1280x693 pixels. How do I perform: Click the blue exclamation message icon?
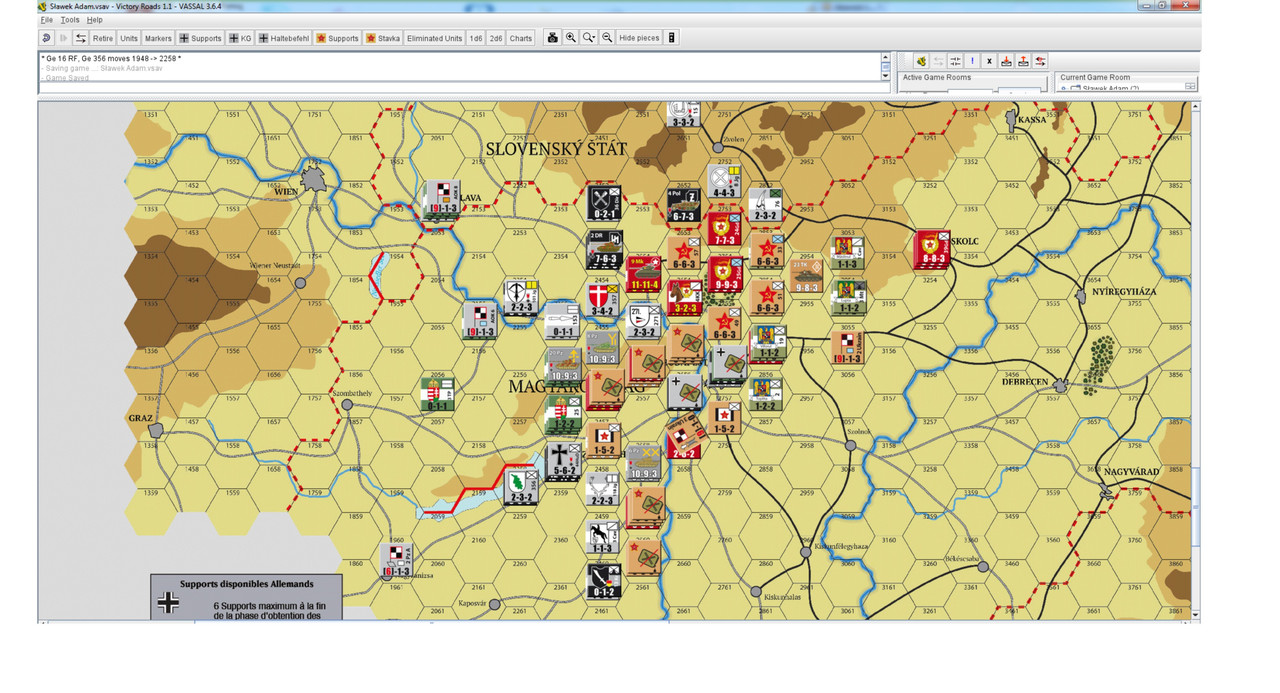[972, 61]
